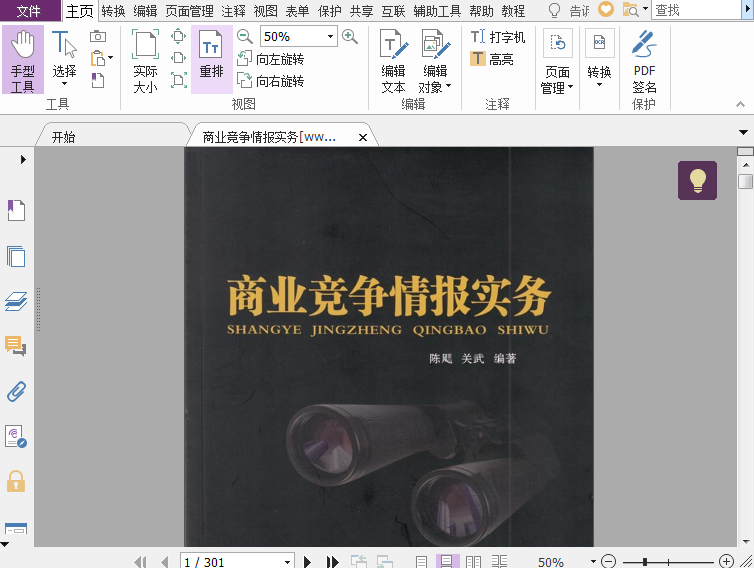Open the Edit Object (编辑对象) dropdown
The height and width of the screenshot is (568, 754).
coord(435,61)
